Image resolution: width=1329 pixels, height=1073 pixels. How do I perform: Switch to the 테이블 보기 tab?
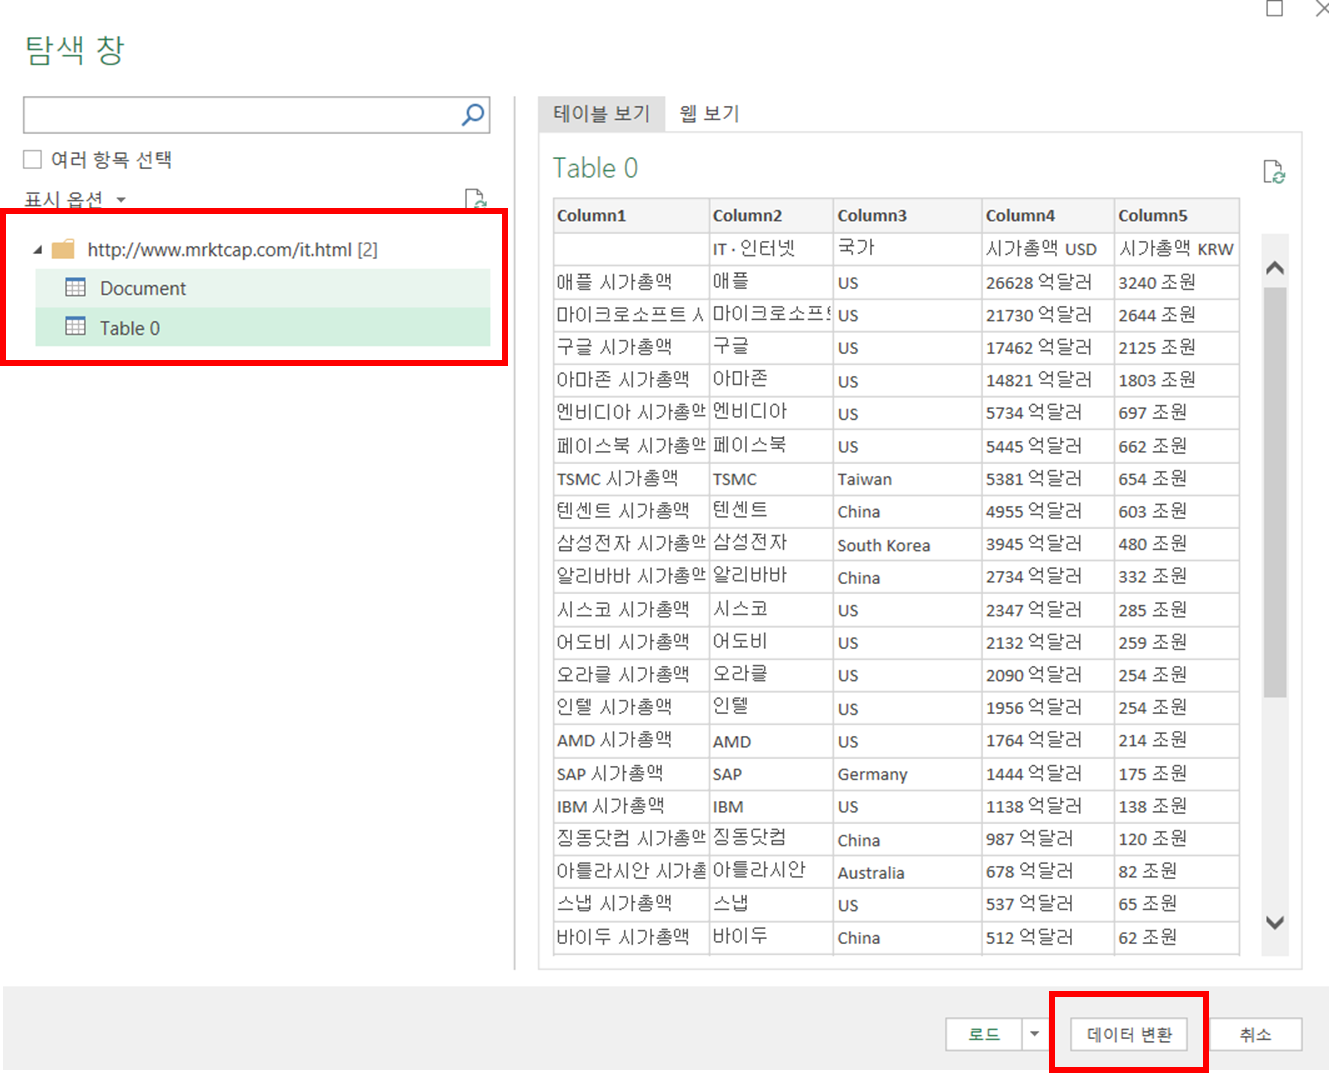coord(602,114)
